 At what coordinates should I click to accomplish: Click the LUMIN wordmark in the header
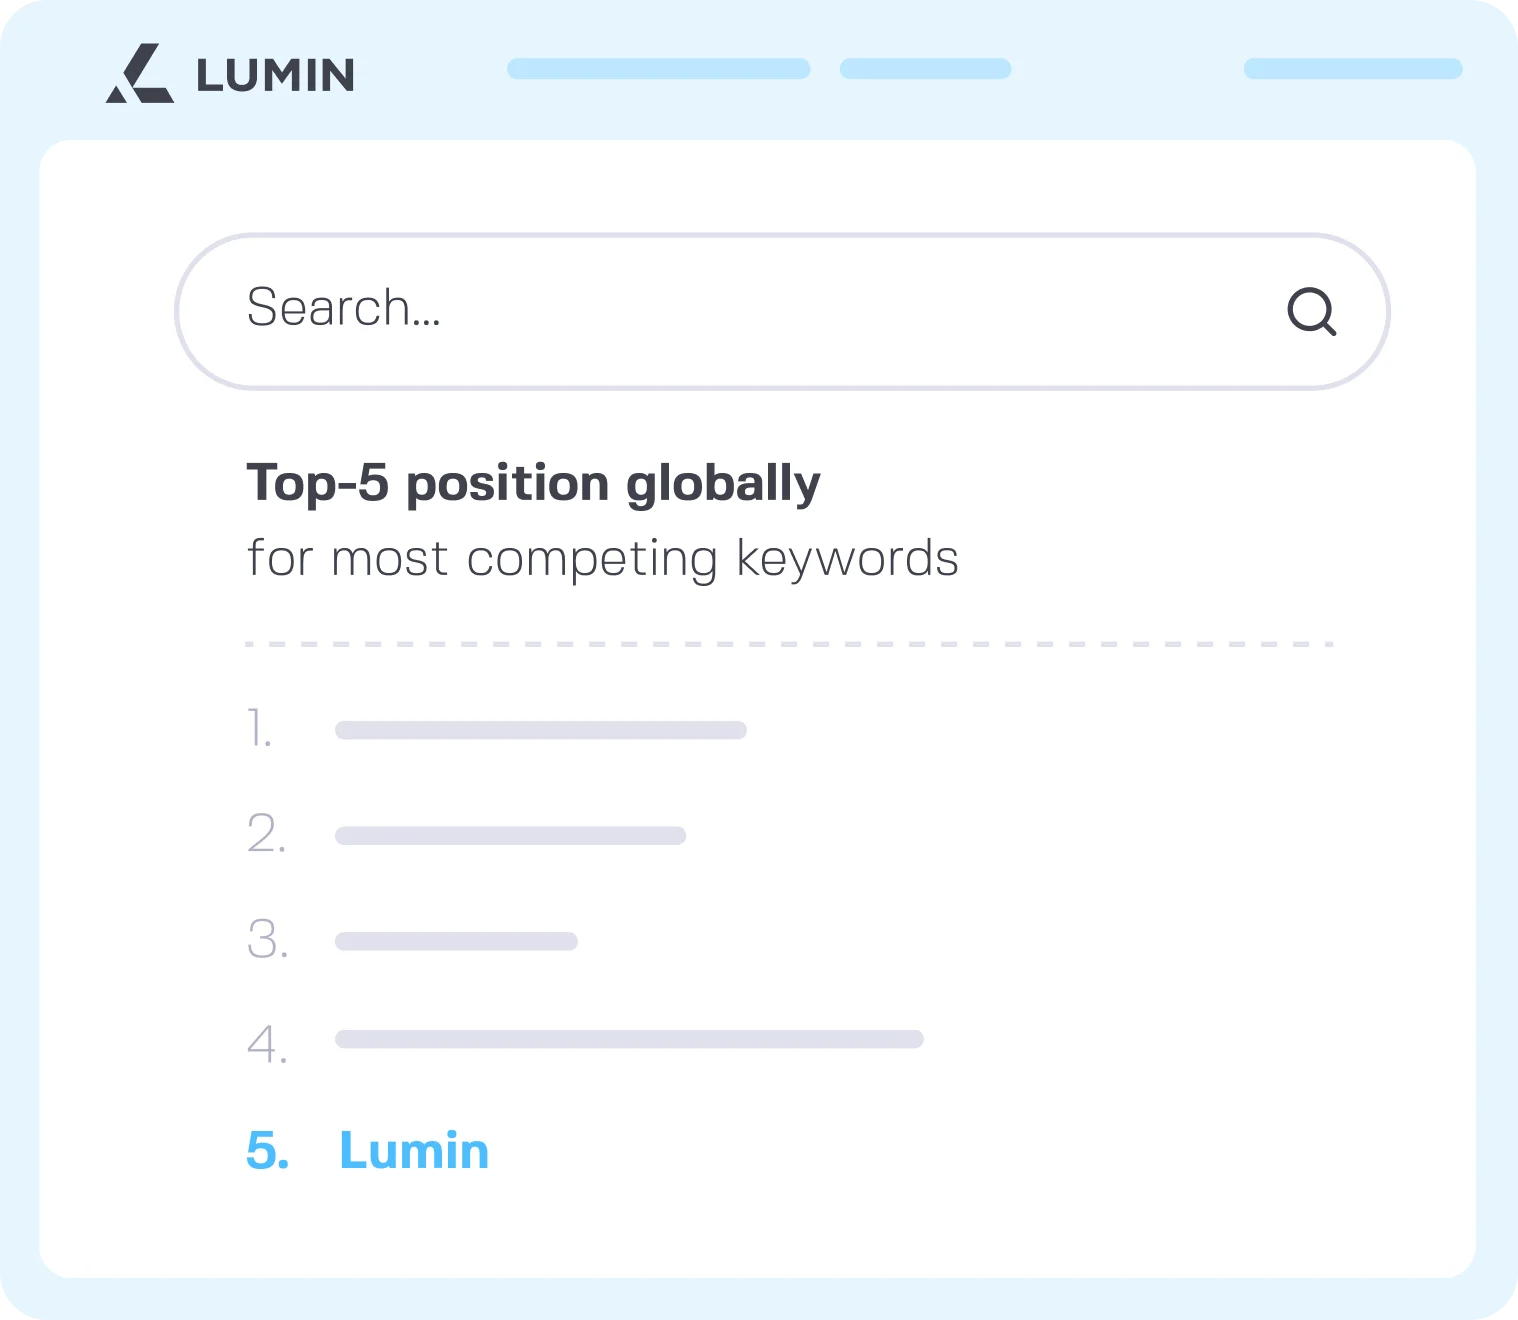click(275, 76)
